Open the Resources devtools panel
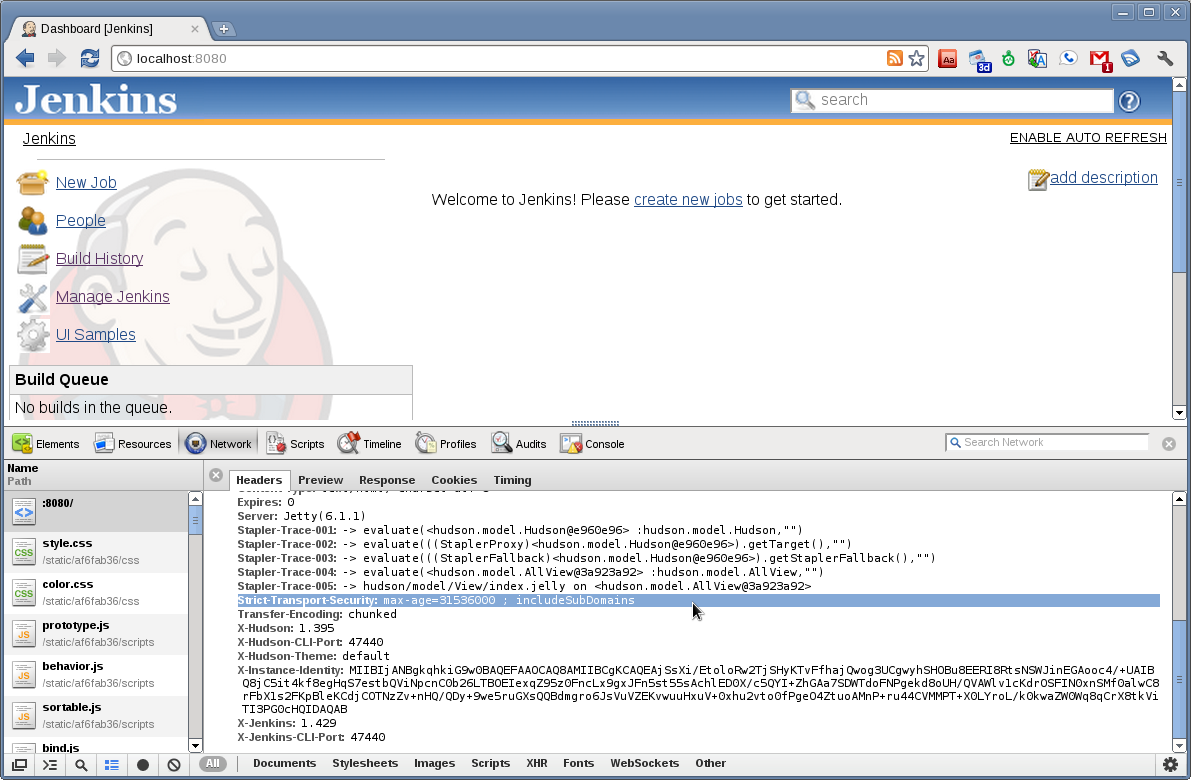Image resolution: width=1191 pixels, height=780 pixels. [x=132, y=444]
